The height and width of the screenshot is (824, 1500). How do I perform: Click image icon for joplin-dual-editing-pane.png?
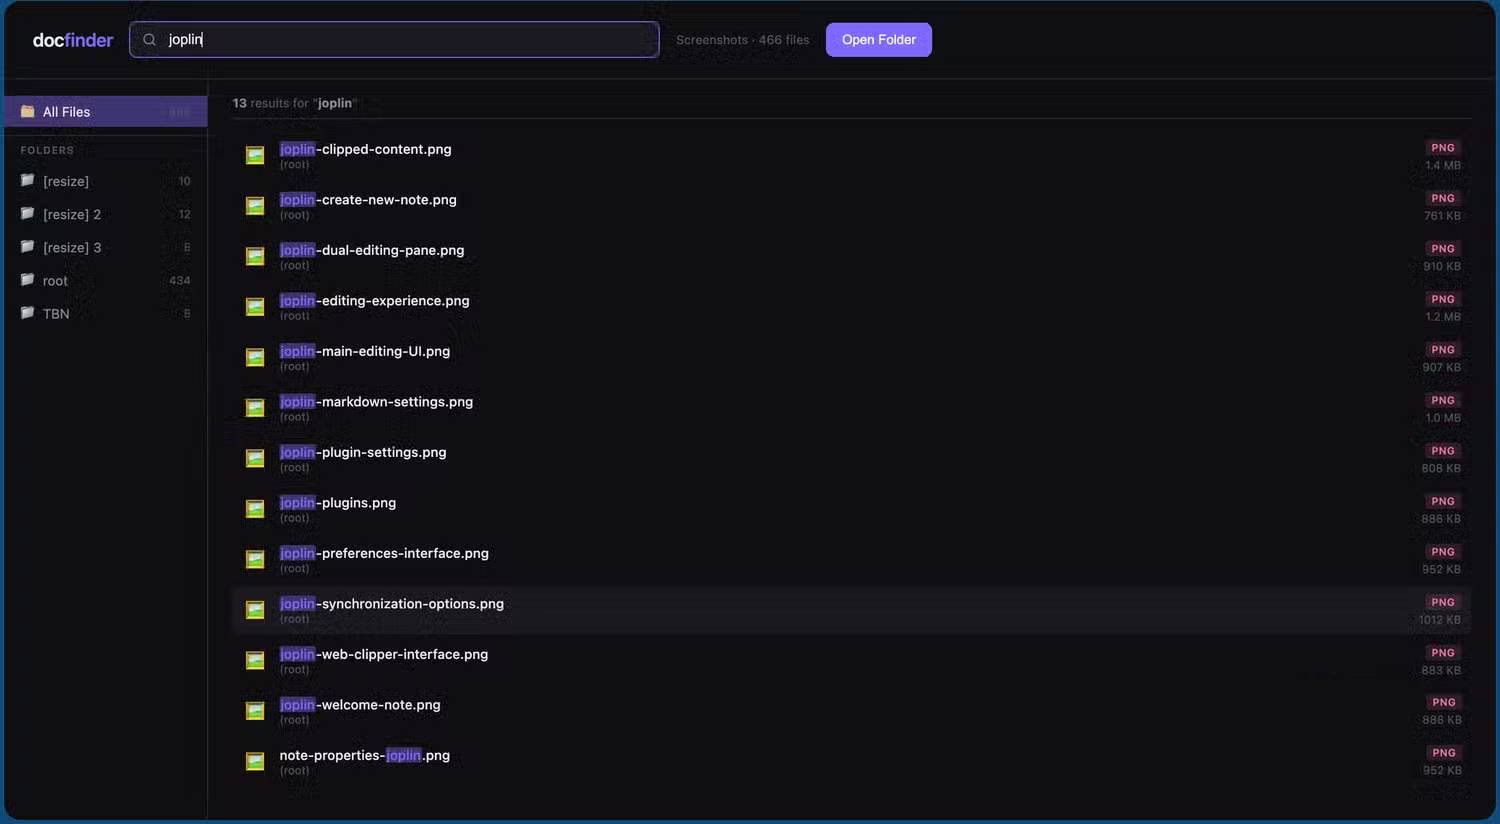click(255, 256)
